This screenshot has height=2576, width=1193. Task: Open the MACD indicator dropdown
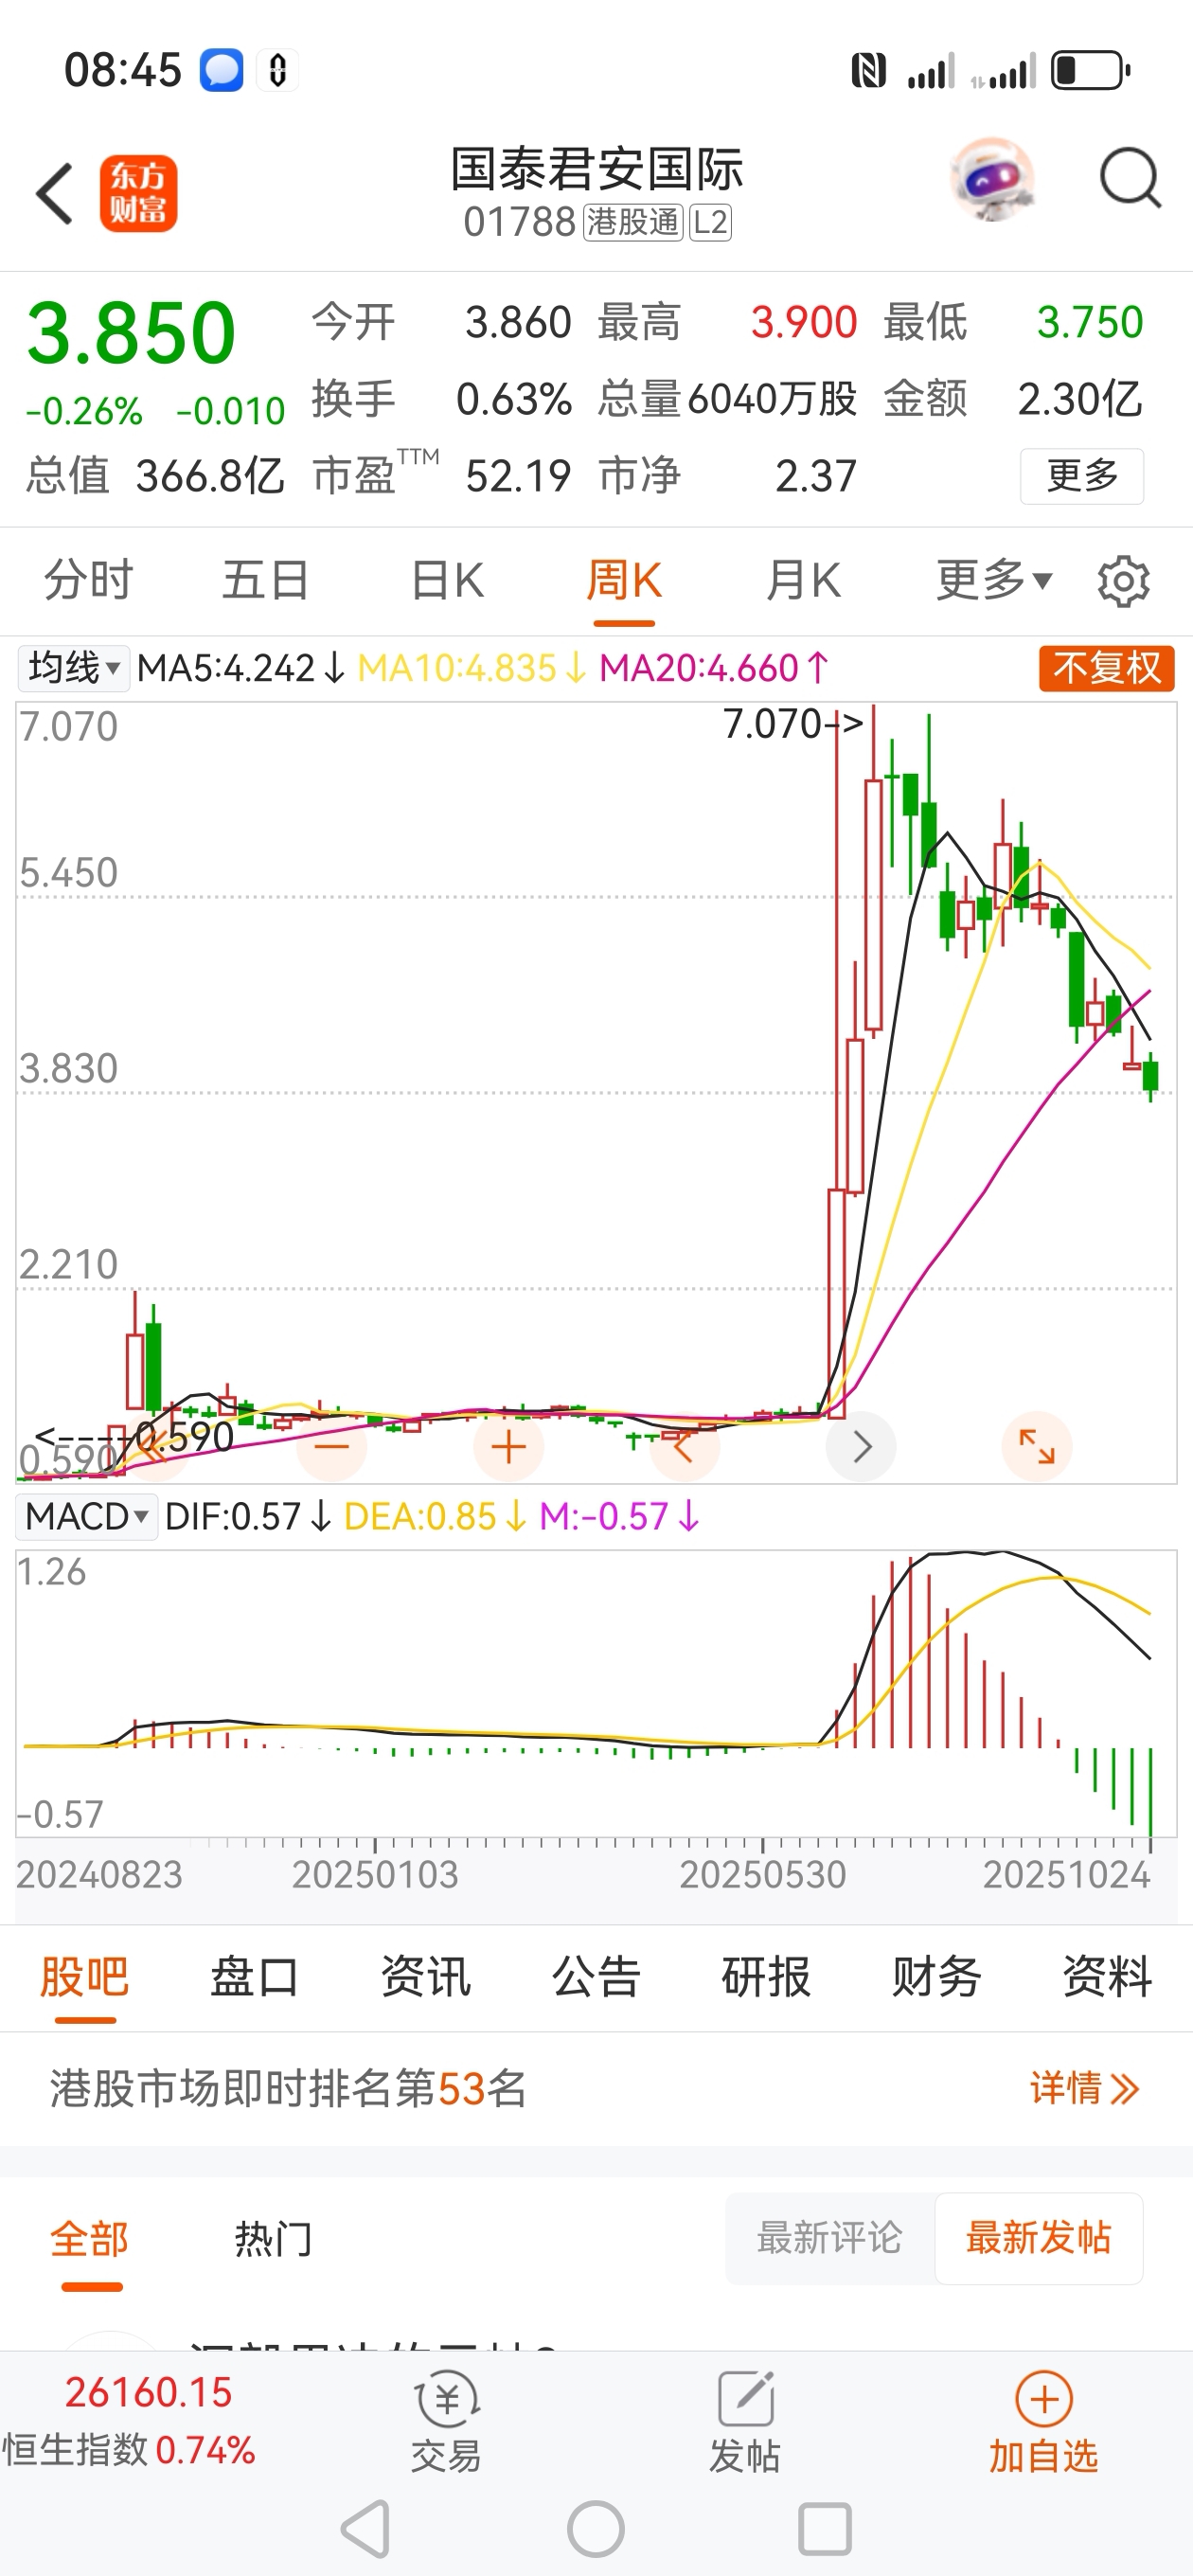point(87,1517)
